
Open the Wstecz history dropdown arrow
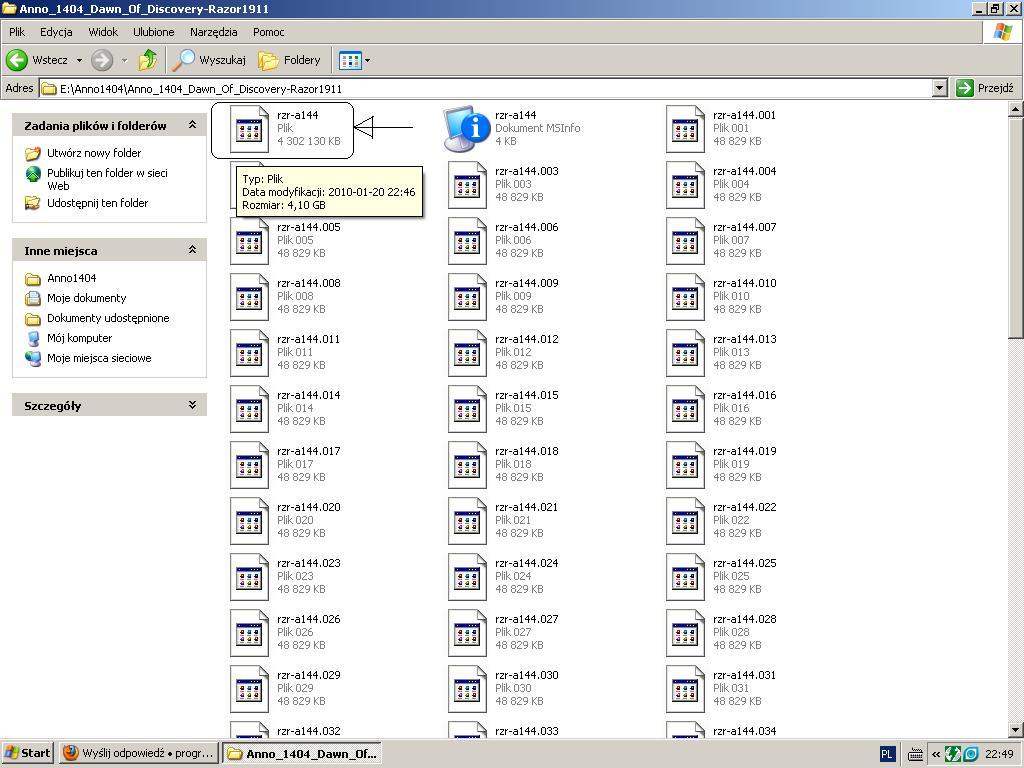[80, 61]
